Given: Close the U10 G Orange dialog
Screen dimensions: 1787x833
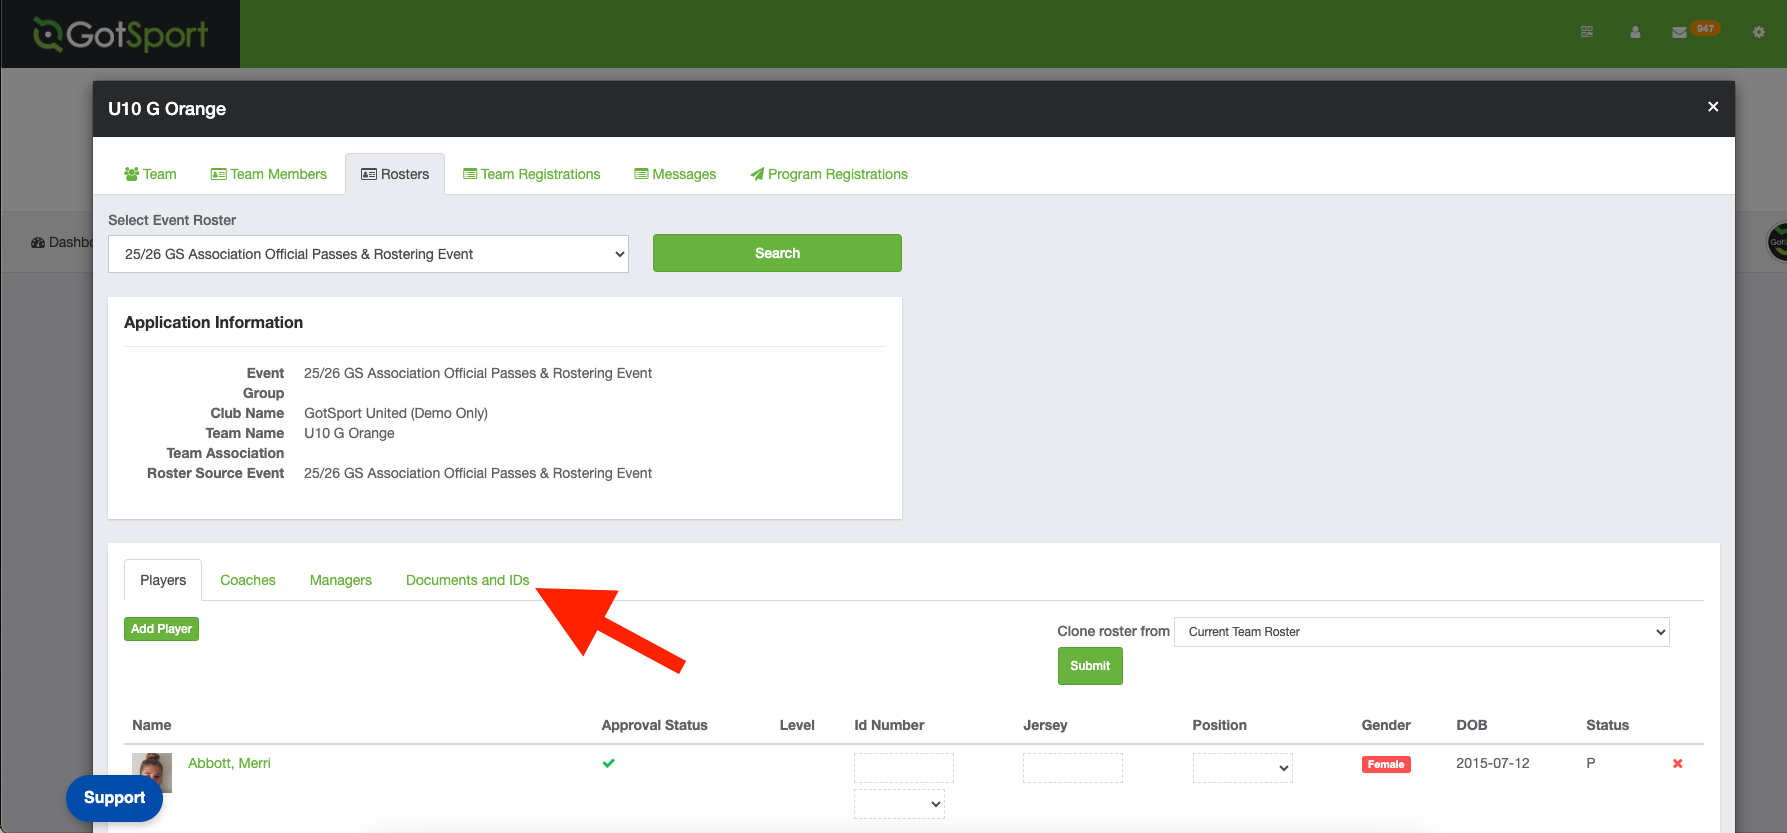Looking at the screenshot, I should [x=1713, y=106].
